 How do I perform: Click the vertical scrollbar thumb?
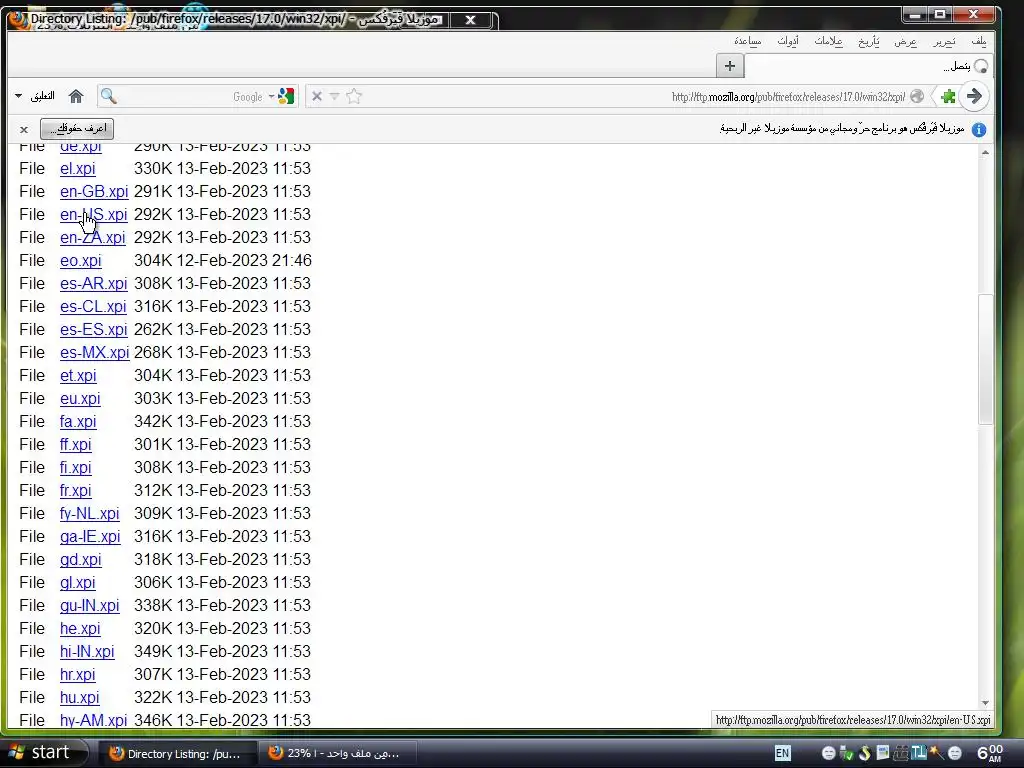pyautogui.click(x=985, y=360)
